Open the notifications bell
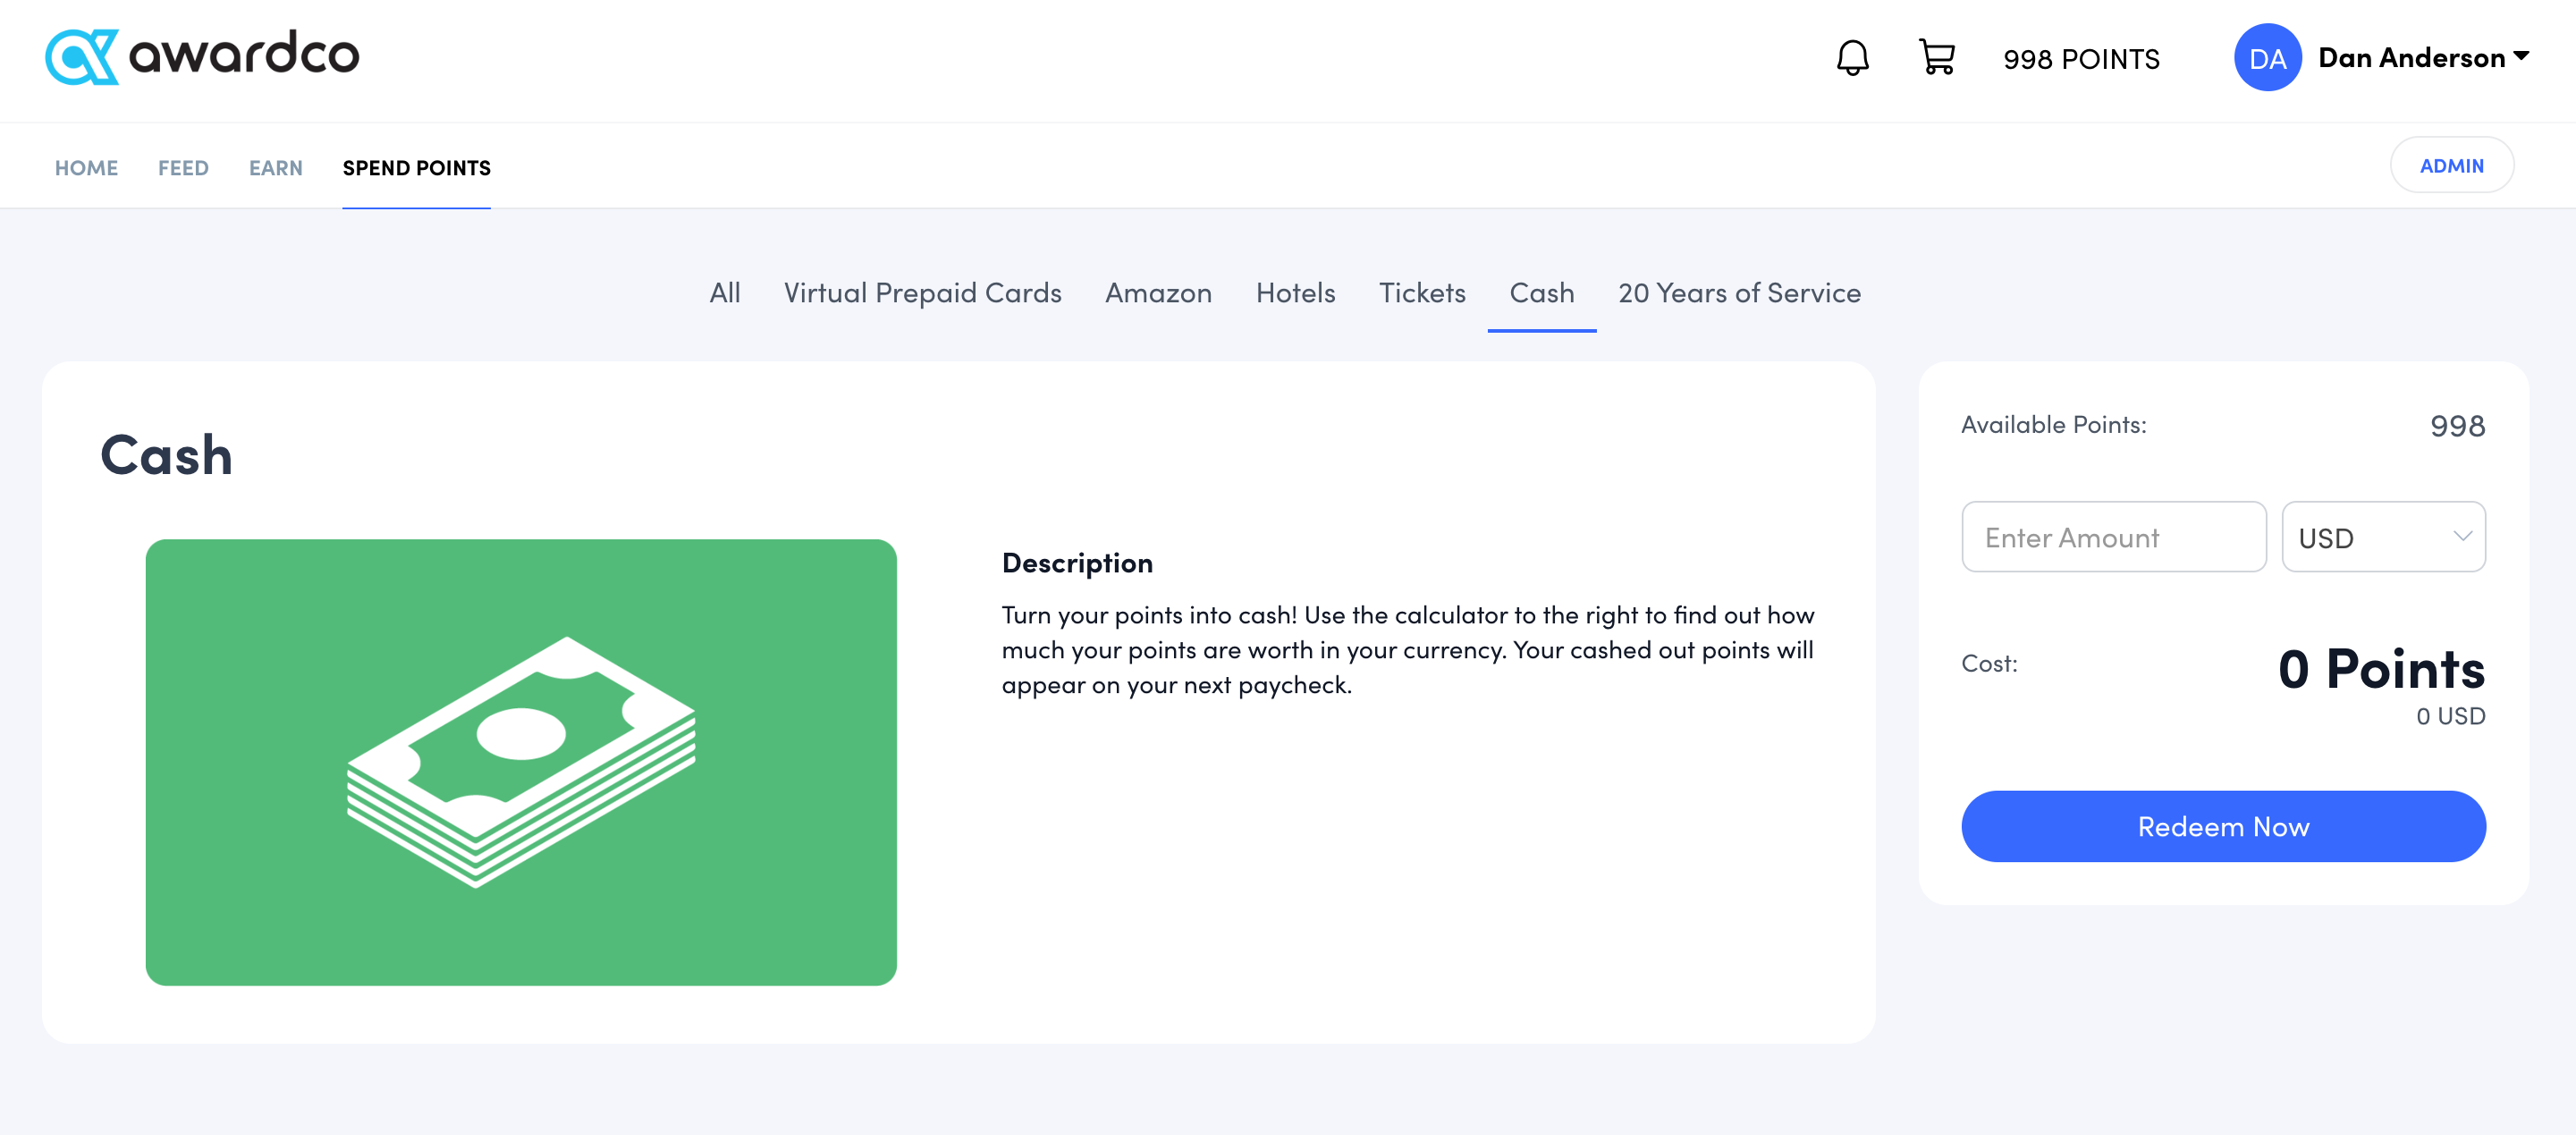Screen dimensions: 2576x1135 point(1852,58)
